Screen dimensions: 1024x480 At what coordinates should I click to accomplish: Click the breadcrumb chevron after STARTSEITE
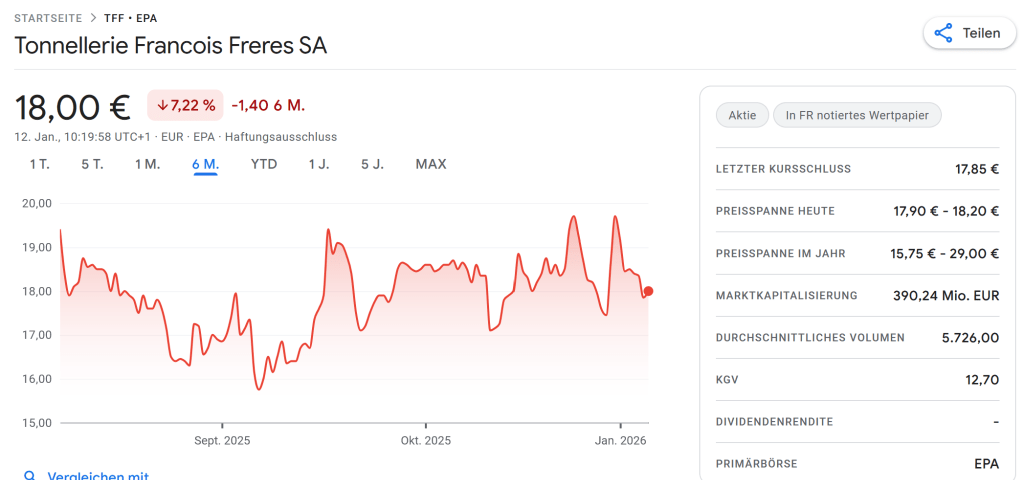point(92,18)
